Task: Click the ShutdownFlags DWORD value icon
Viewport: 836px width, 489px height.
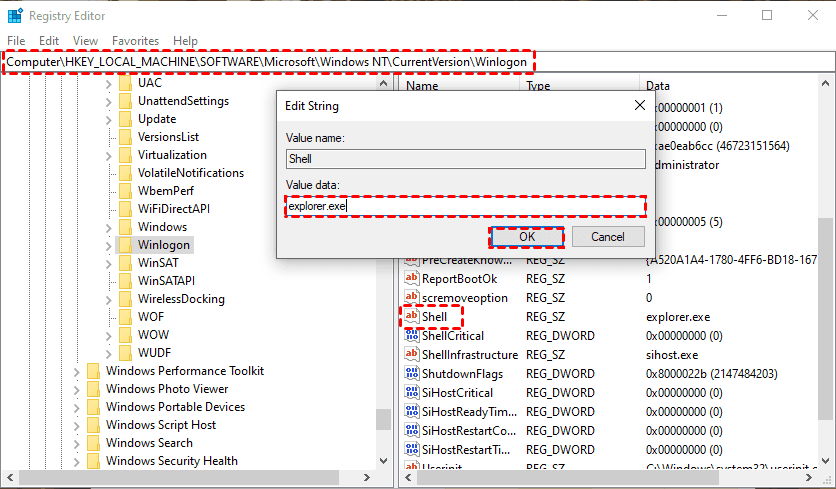Action: click(412, 373)
